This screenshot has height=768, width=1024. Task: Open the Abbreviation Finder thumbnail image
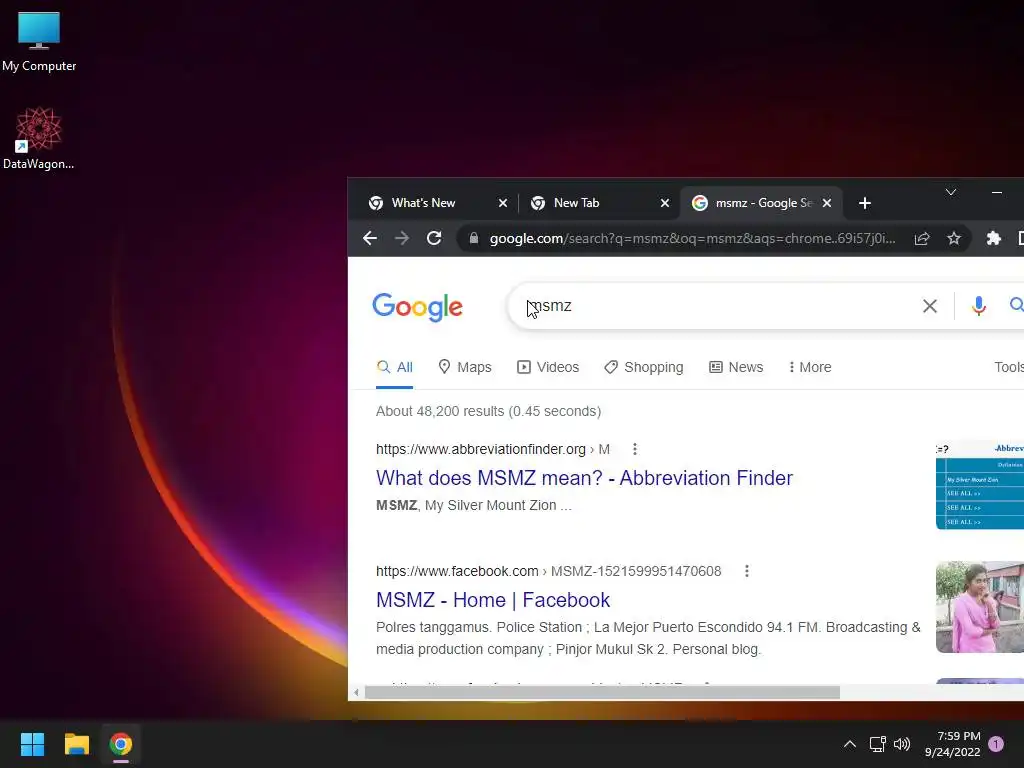pyautogui.click(x=980, y=485)
